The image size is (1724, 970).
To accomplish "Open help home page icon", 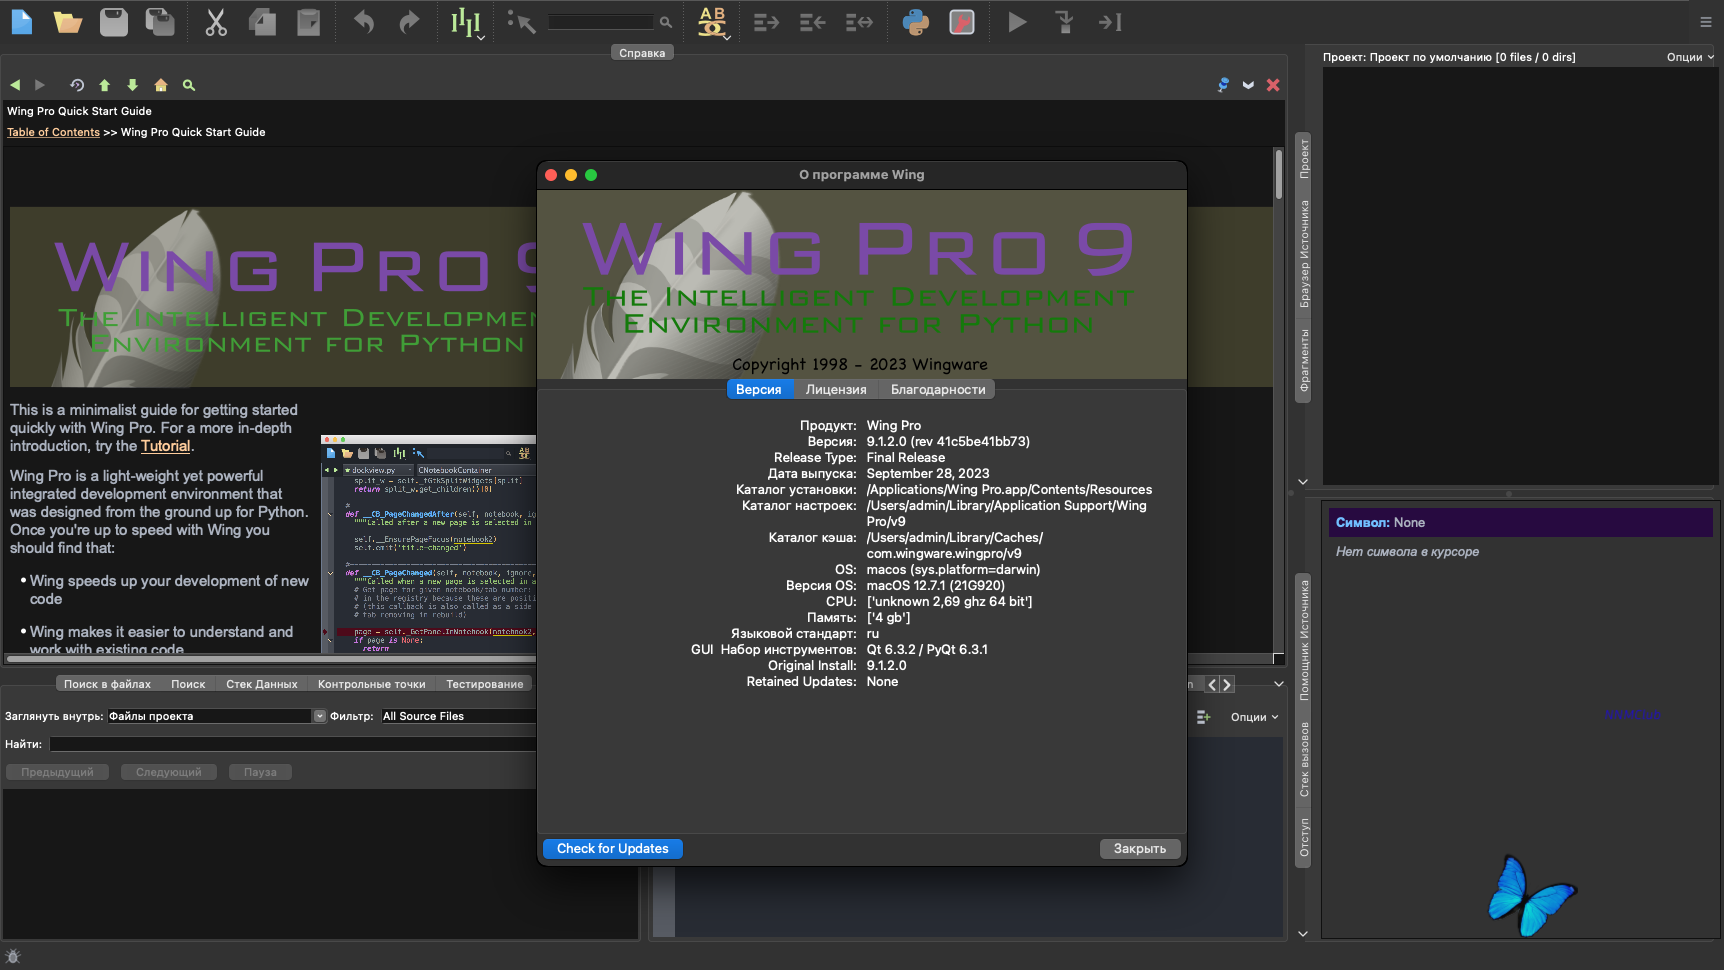I will 161,85.
